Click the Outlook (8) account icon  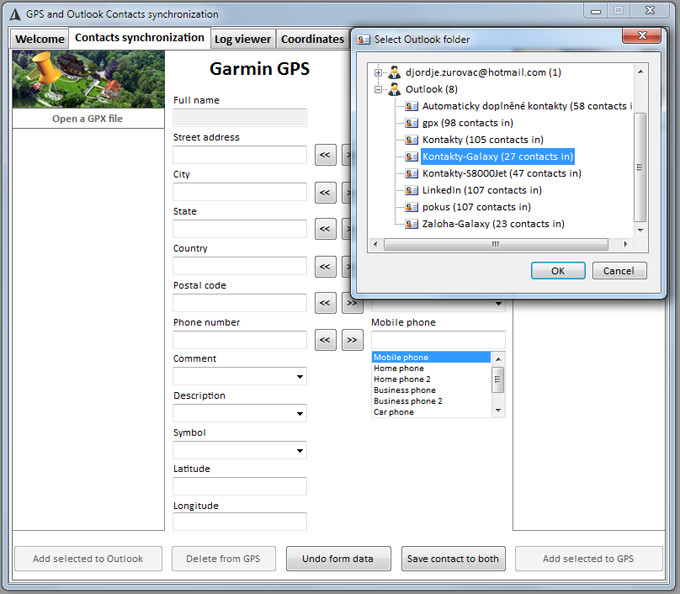click(x=394, y=89)
